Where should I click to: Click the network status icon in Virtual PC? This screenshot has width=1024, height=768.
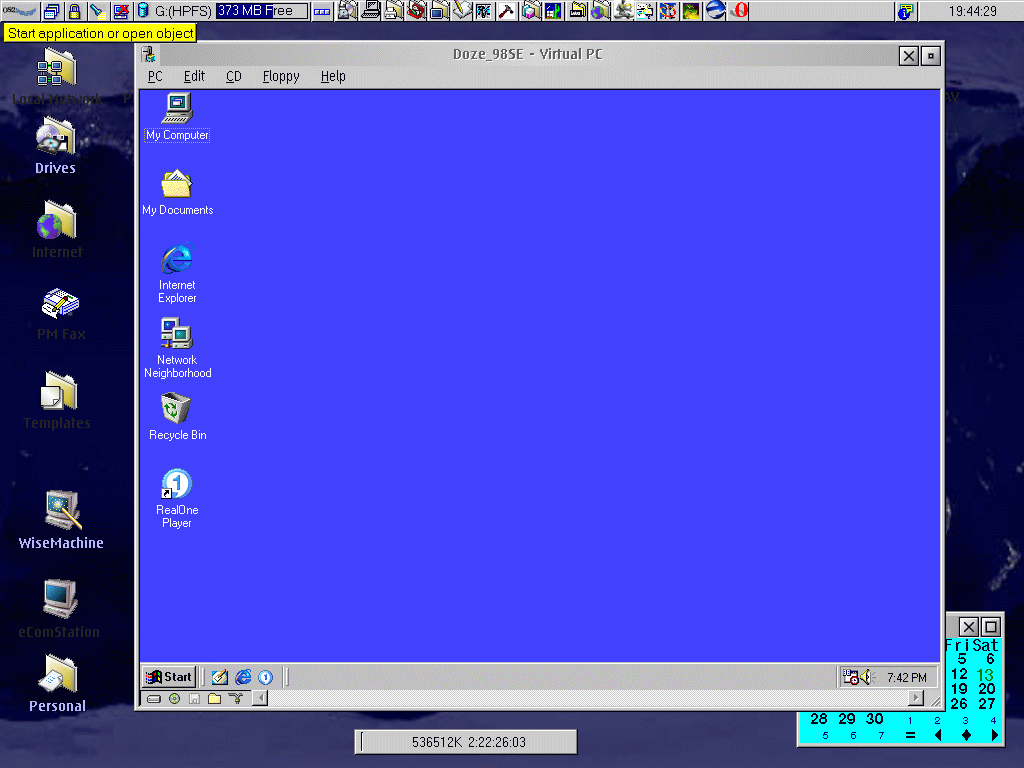pyautogui.click(x=236, y=699)
